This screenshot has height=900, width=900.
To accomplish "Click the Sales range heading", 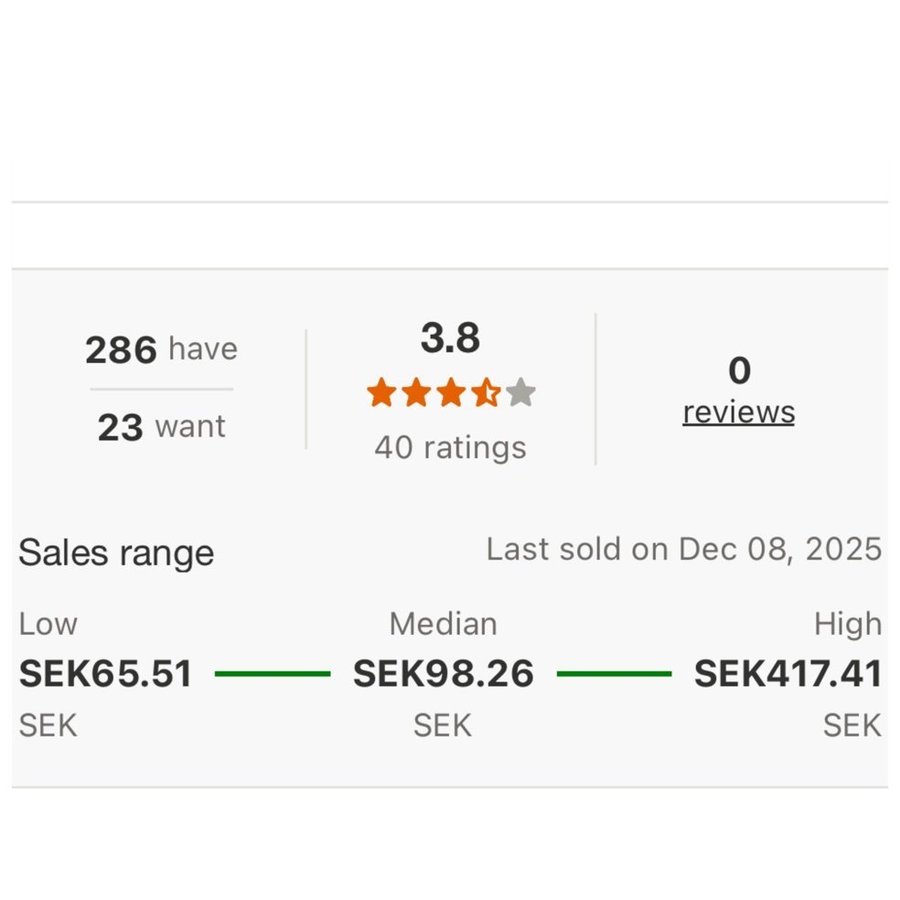I will [x=116, y=553].
